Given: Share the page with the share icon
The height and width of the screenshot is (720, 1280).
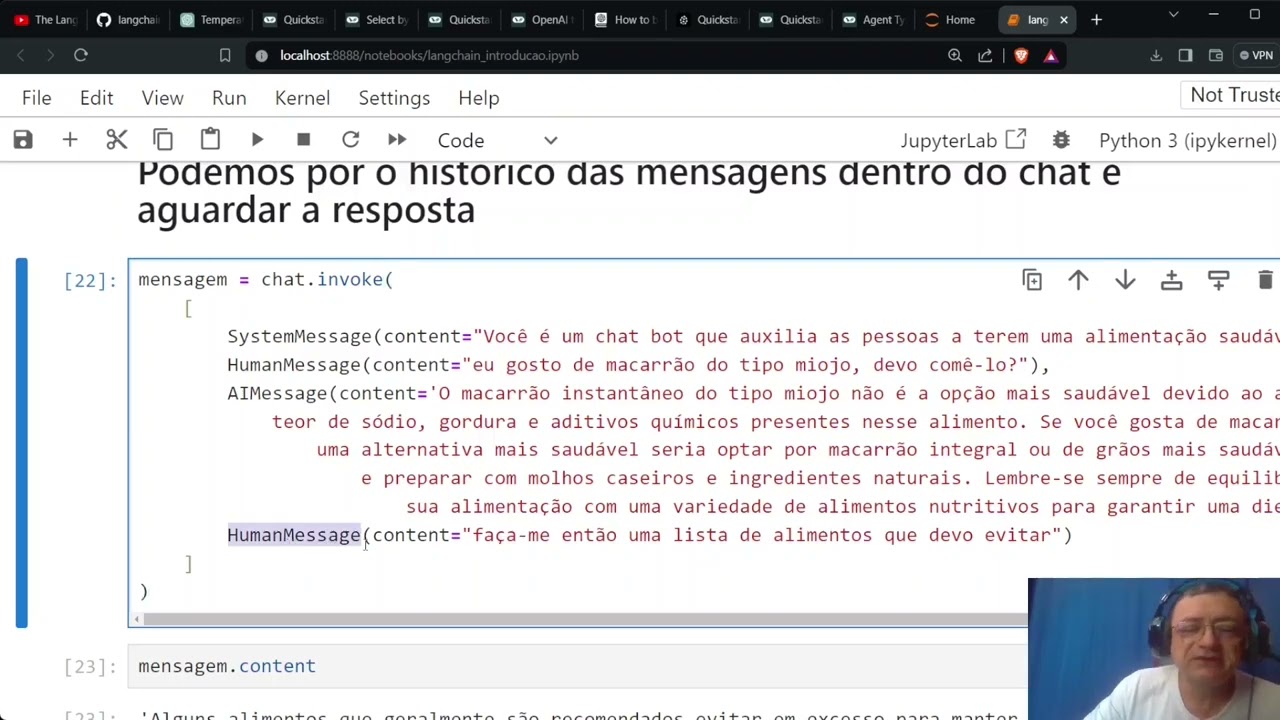Looking at the screenshot, I should point(986,55).
